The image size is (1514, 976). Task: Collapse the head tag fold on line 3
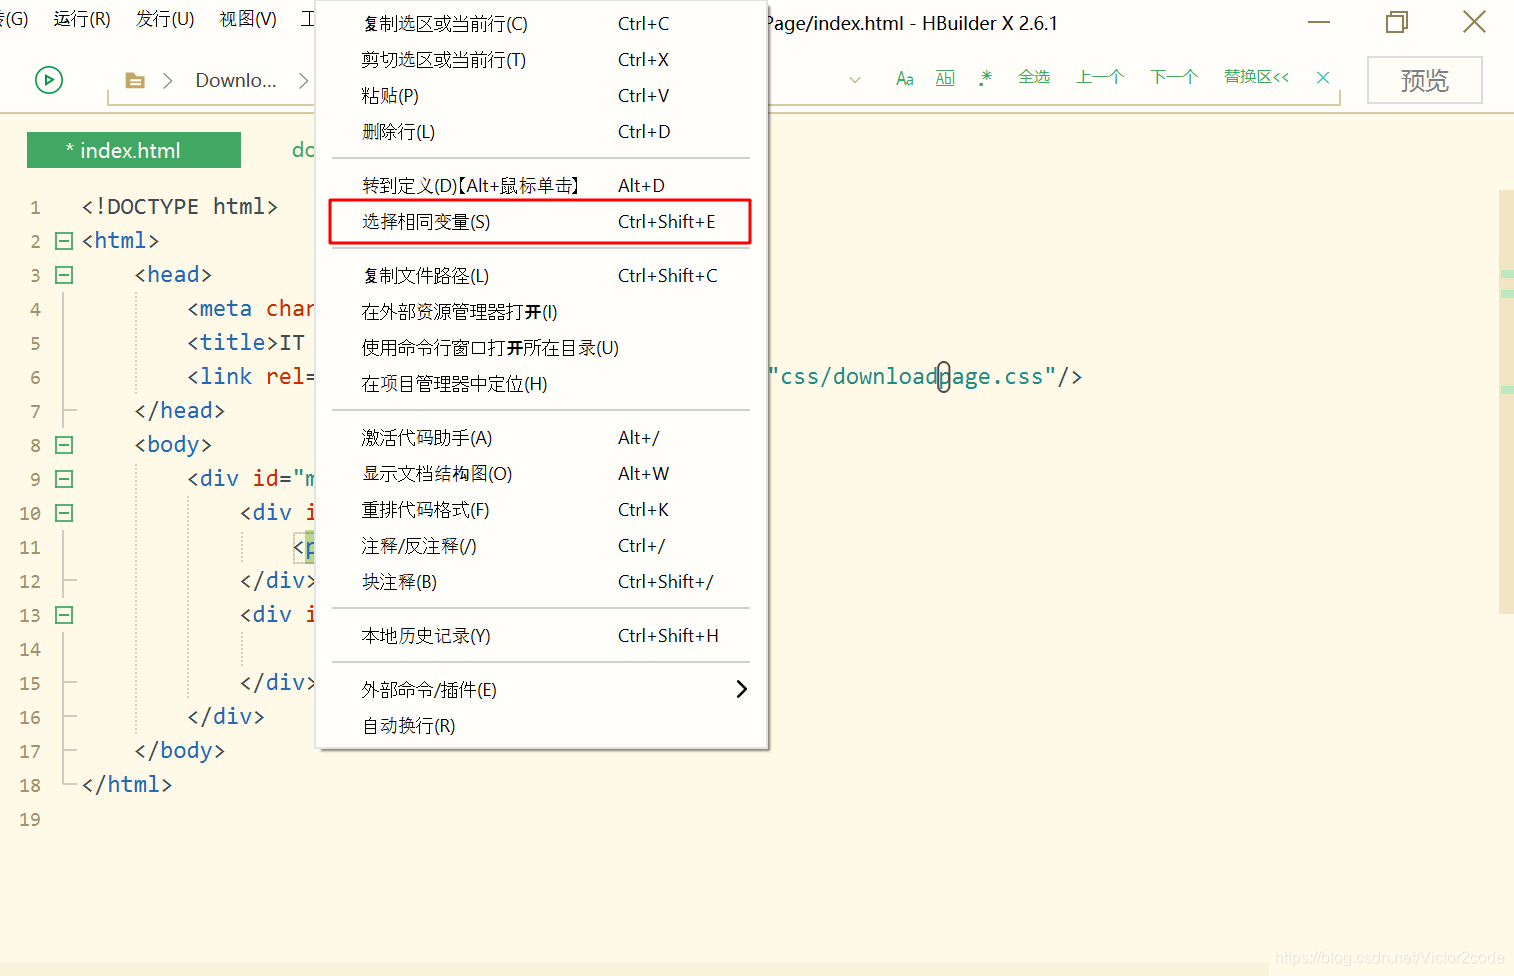64,275
